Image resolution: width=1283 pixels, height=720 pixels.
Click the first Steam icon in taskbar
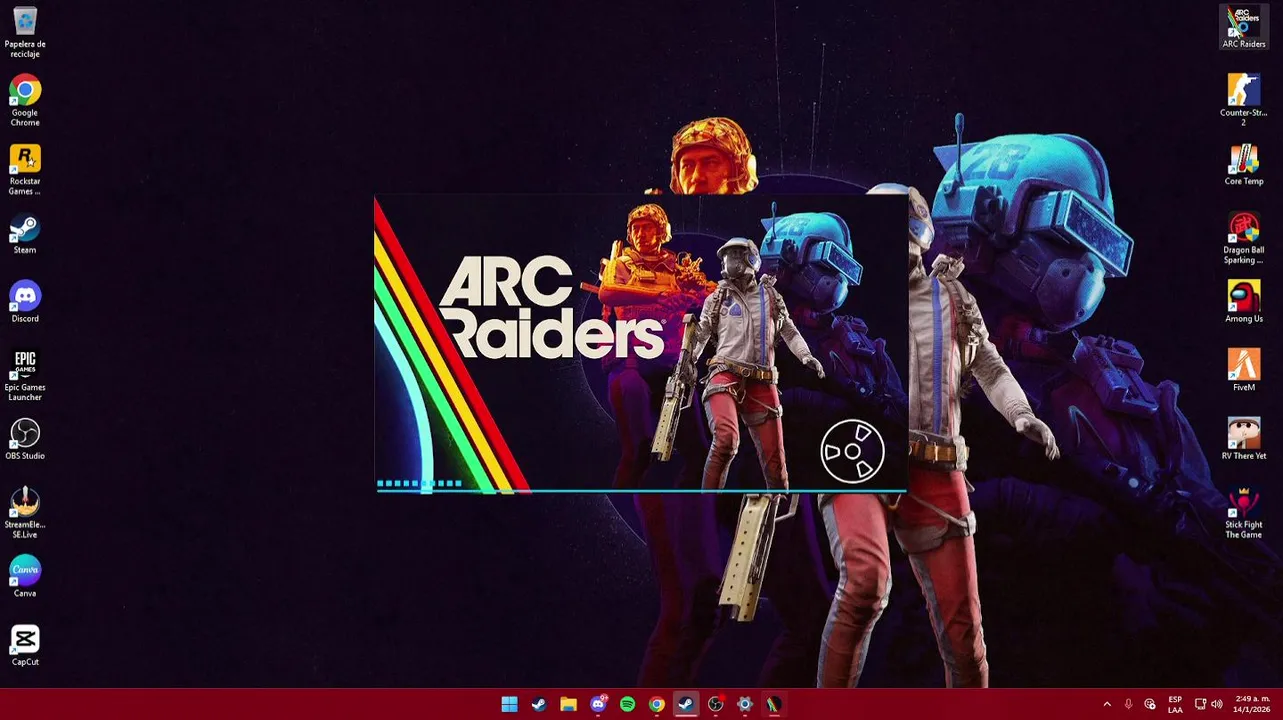point(538,704)
